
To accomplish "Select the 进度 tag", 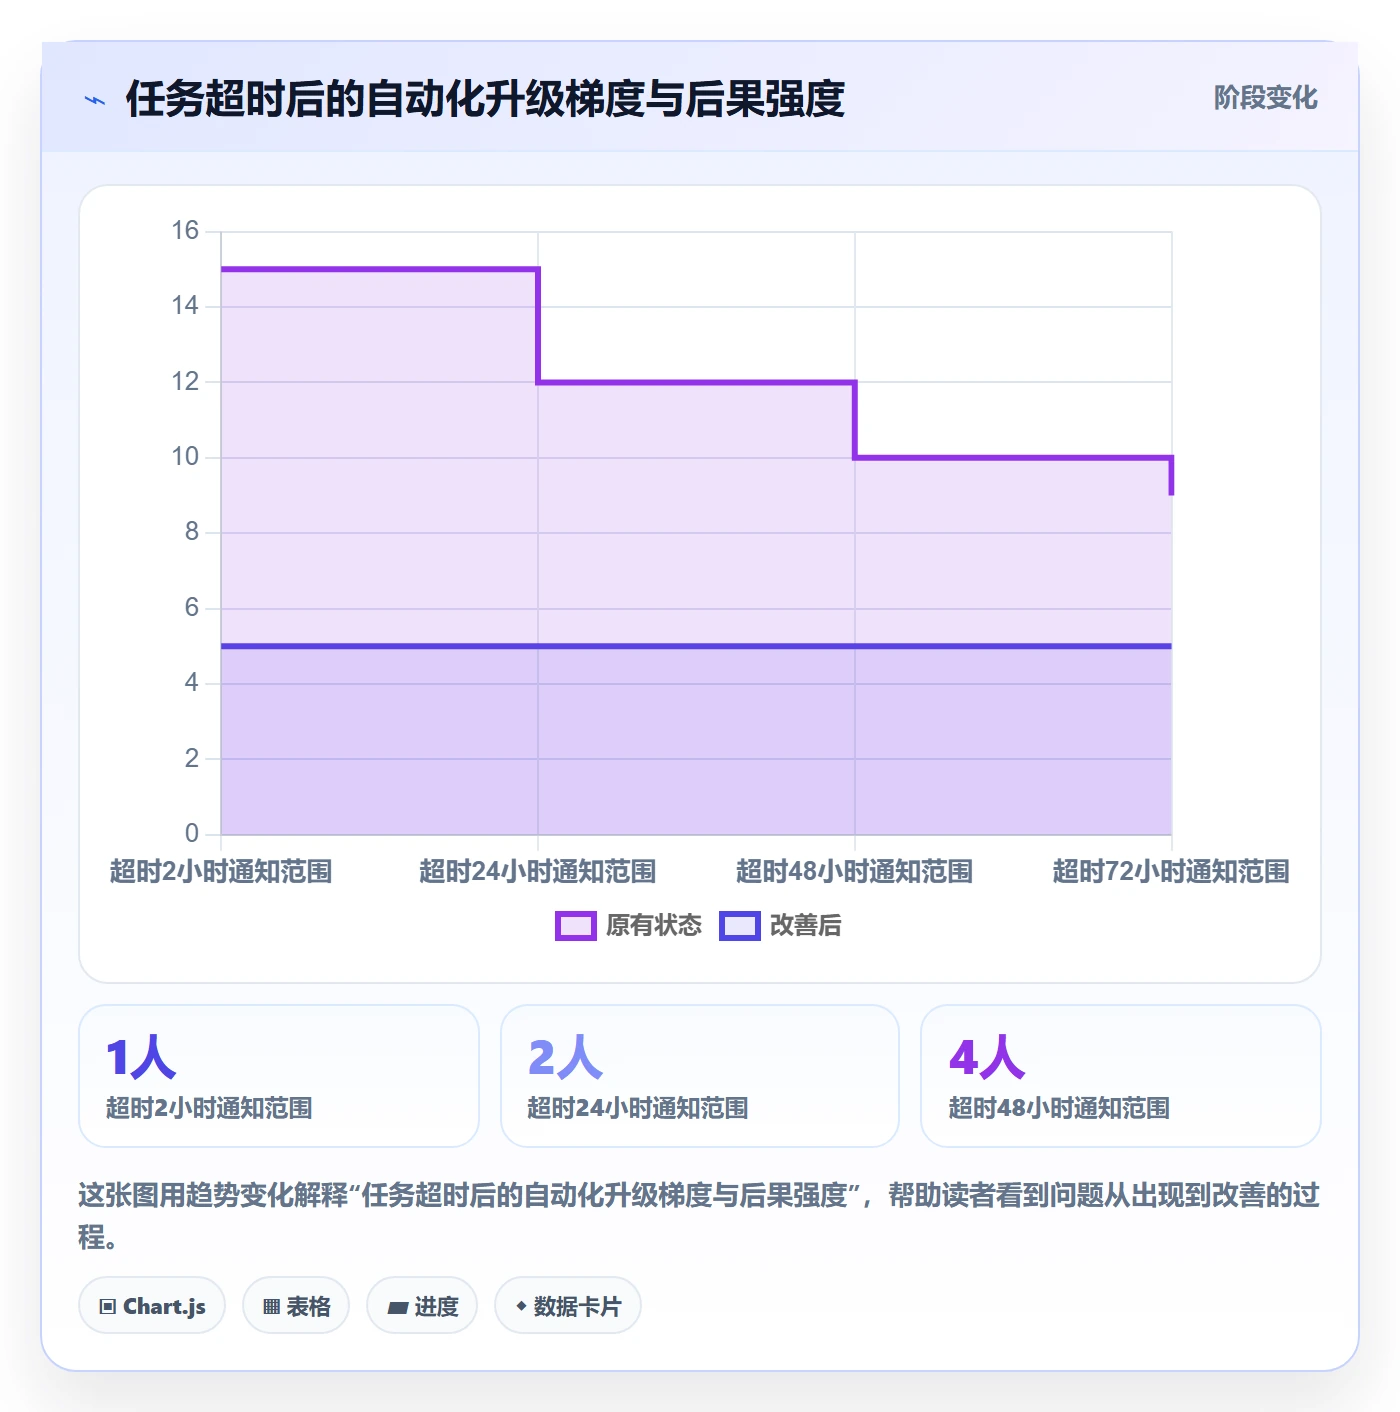I will tap(422, 1306).
